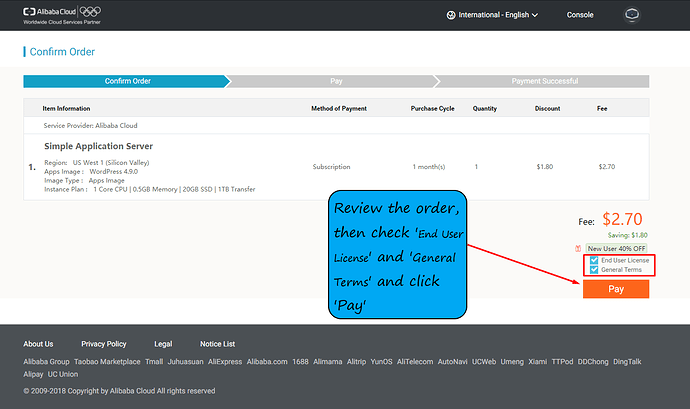
Task: Click the Alimama footer link
Action: pos(327,361)
